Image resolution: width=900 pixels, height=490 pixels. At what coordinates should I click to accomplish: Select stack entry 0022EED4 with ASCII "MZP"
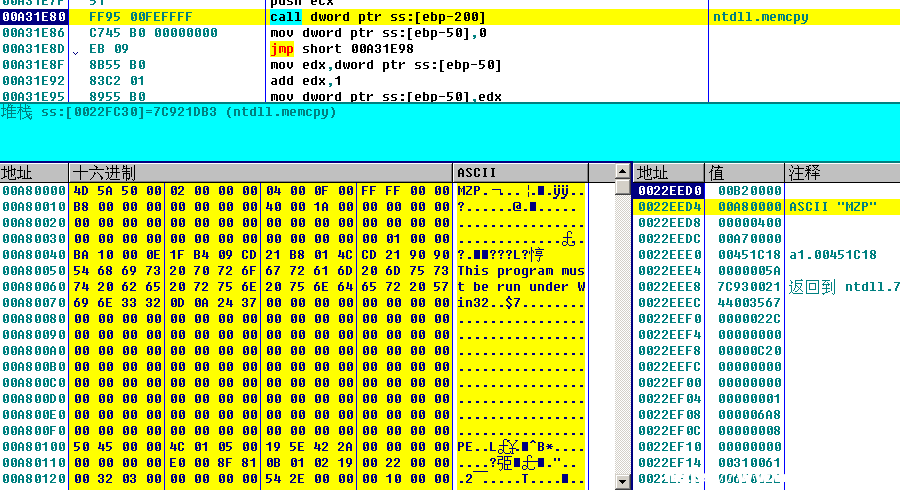pos(767,207)
